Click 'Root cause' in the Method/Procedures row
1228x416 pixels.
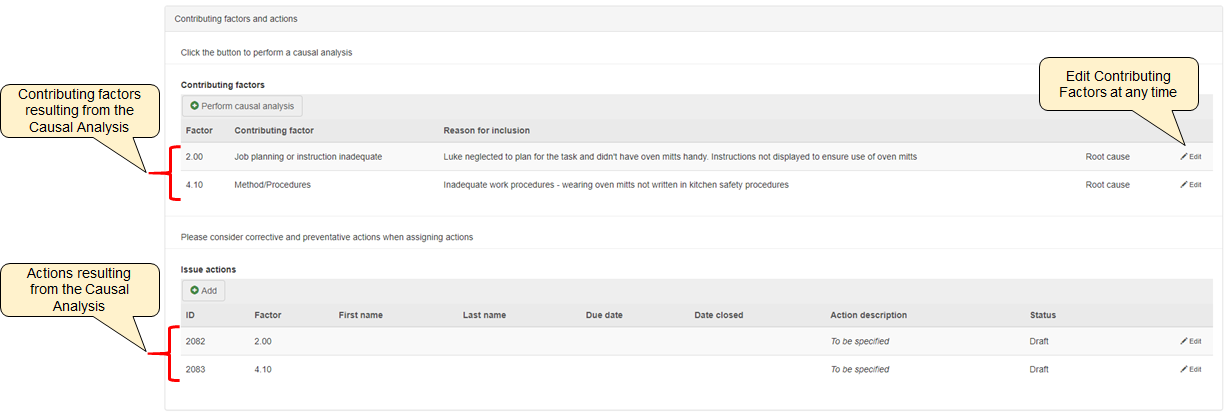pyautogui.click(x=1107, y=185)
